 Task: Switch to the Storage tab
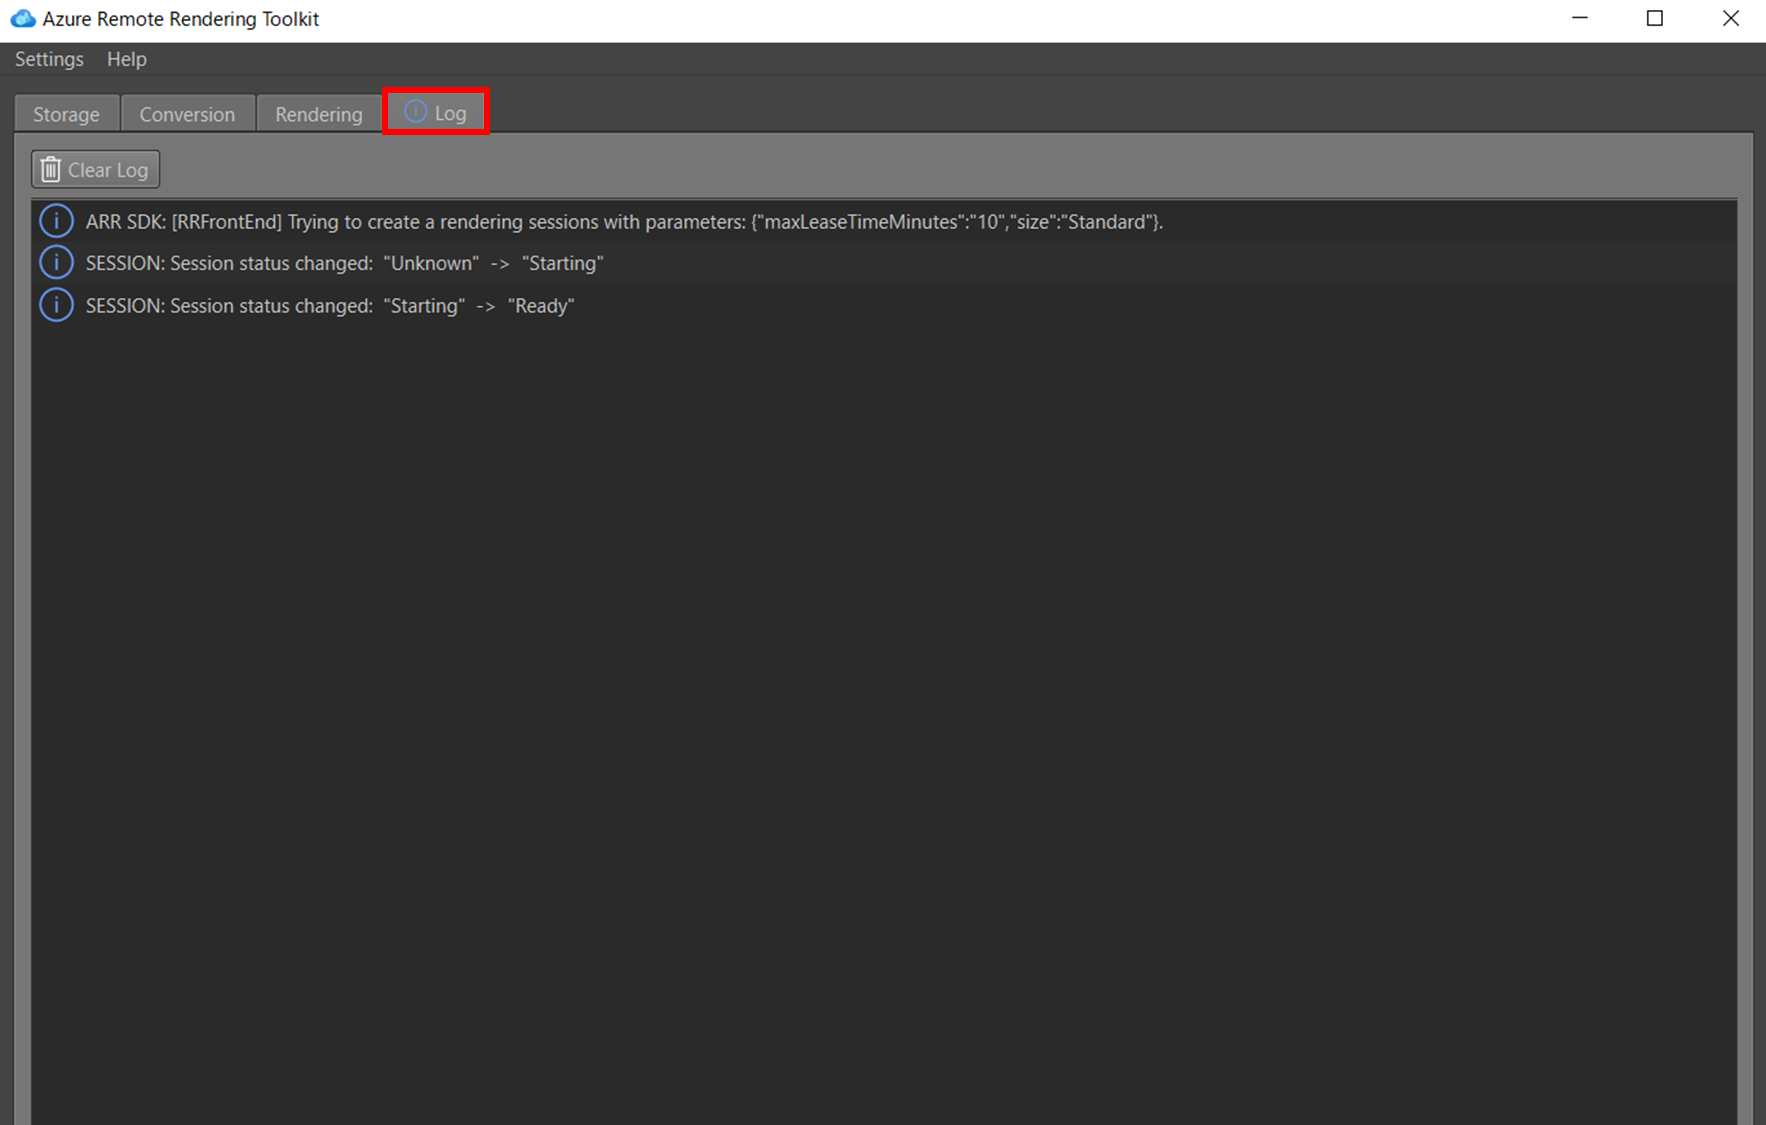click(66, 113)
